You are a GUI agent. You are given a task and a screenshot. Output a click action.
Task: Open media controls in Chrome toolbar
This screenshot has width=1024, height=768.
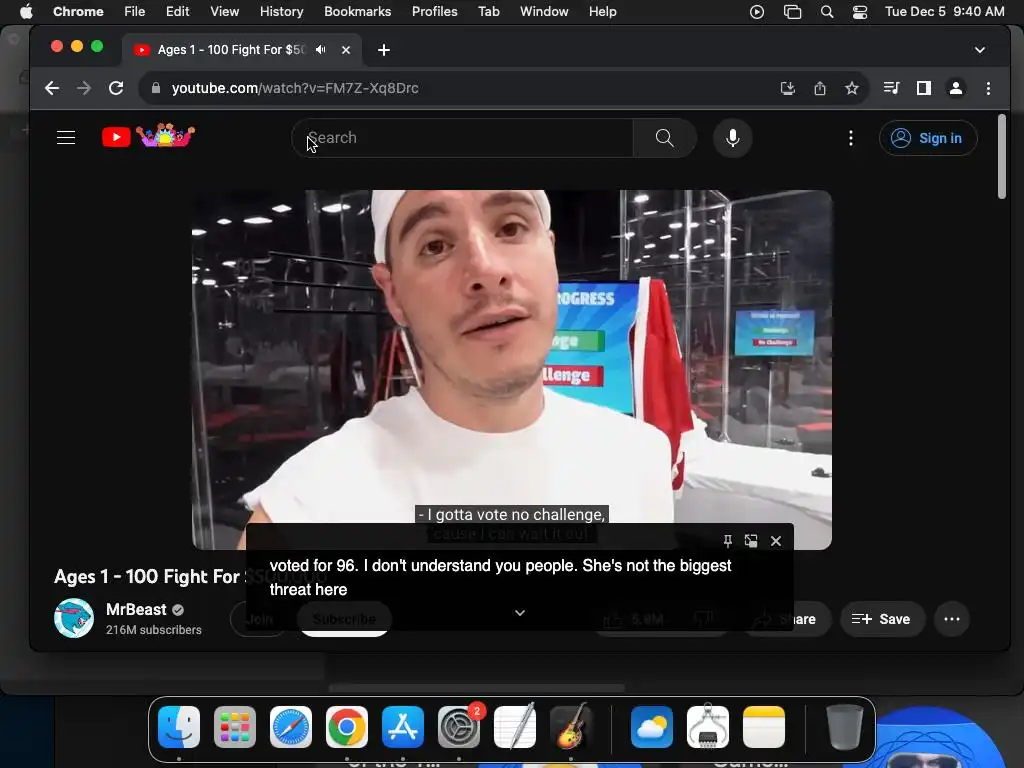tap(891, 88)
